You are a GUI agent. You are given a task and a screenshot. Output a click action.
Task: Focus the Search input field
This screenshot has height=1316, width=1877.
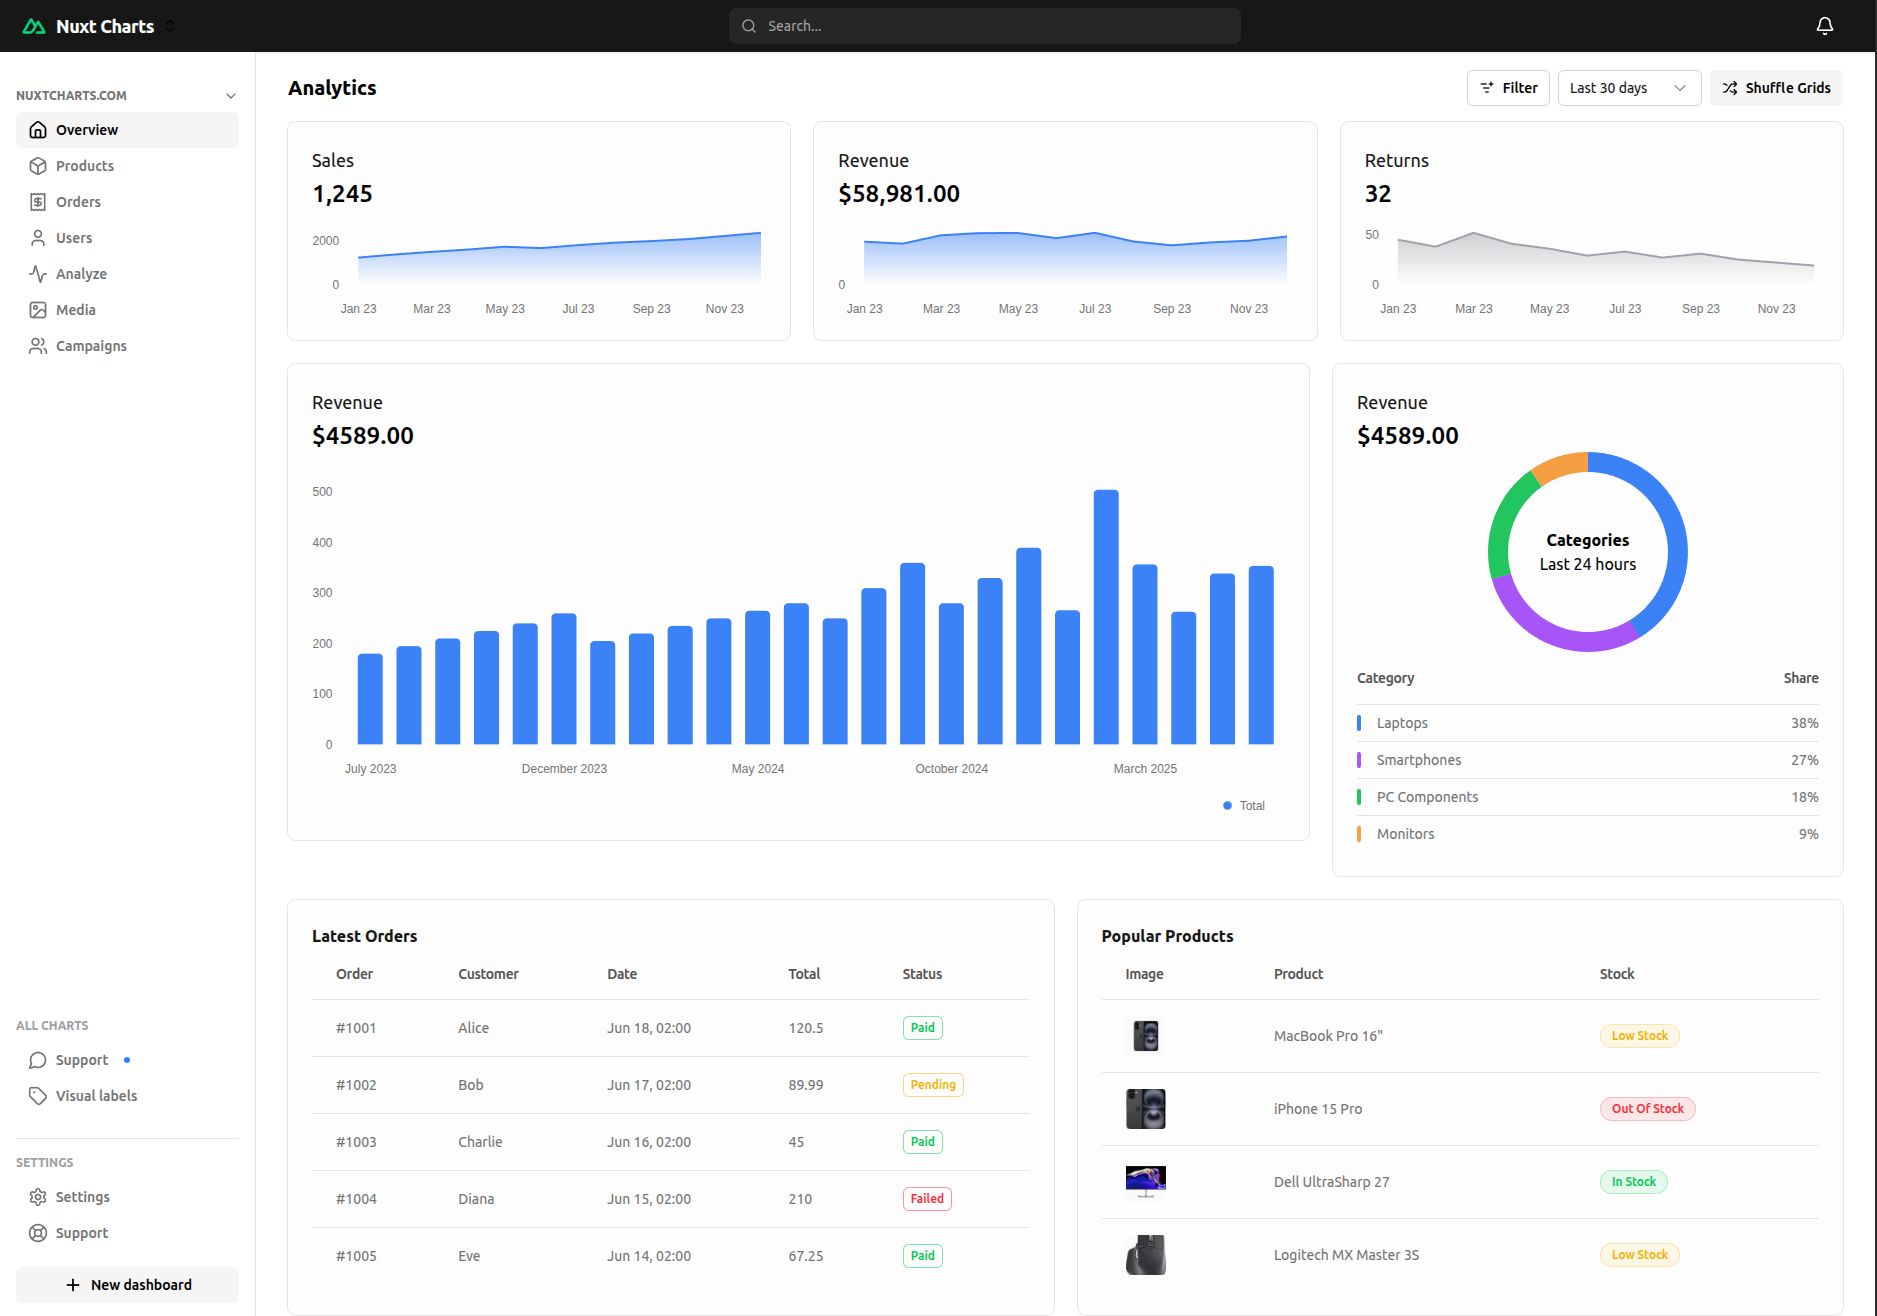click(985, 26)
